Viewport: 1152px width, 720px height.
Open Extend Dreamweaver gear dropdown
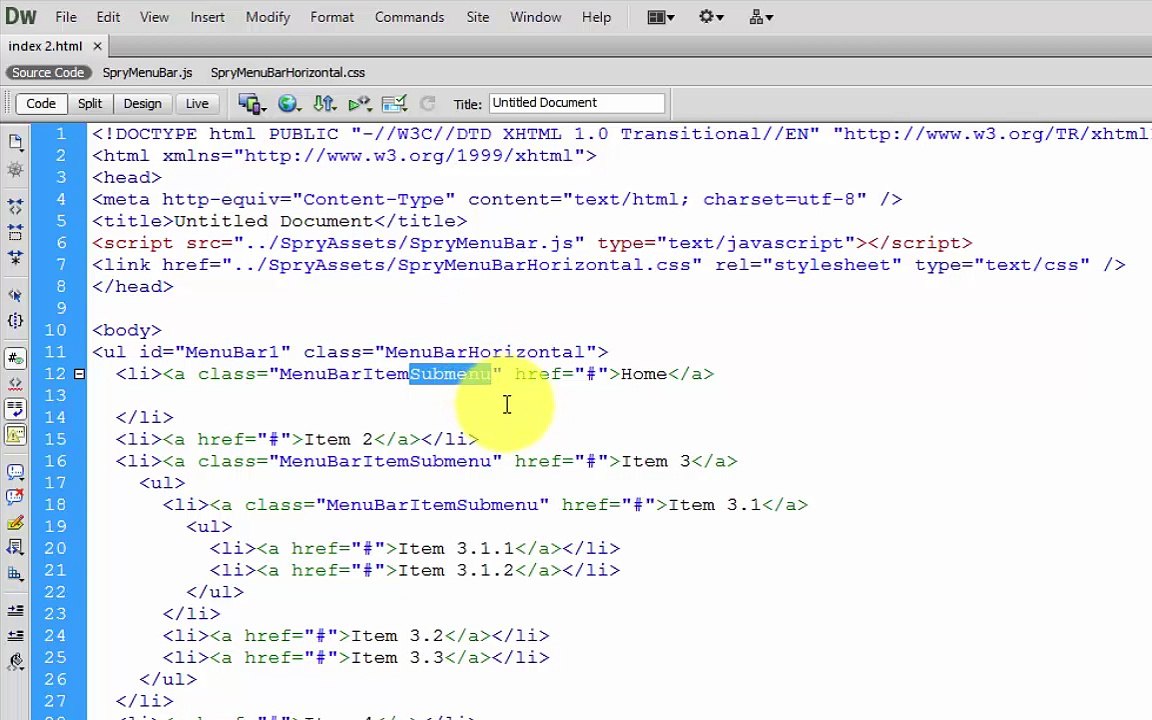[710, 17]
